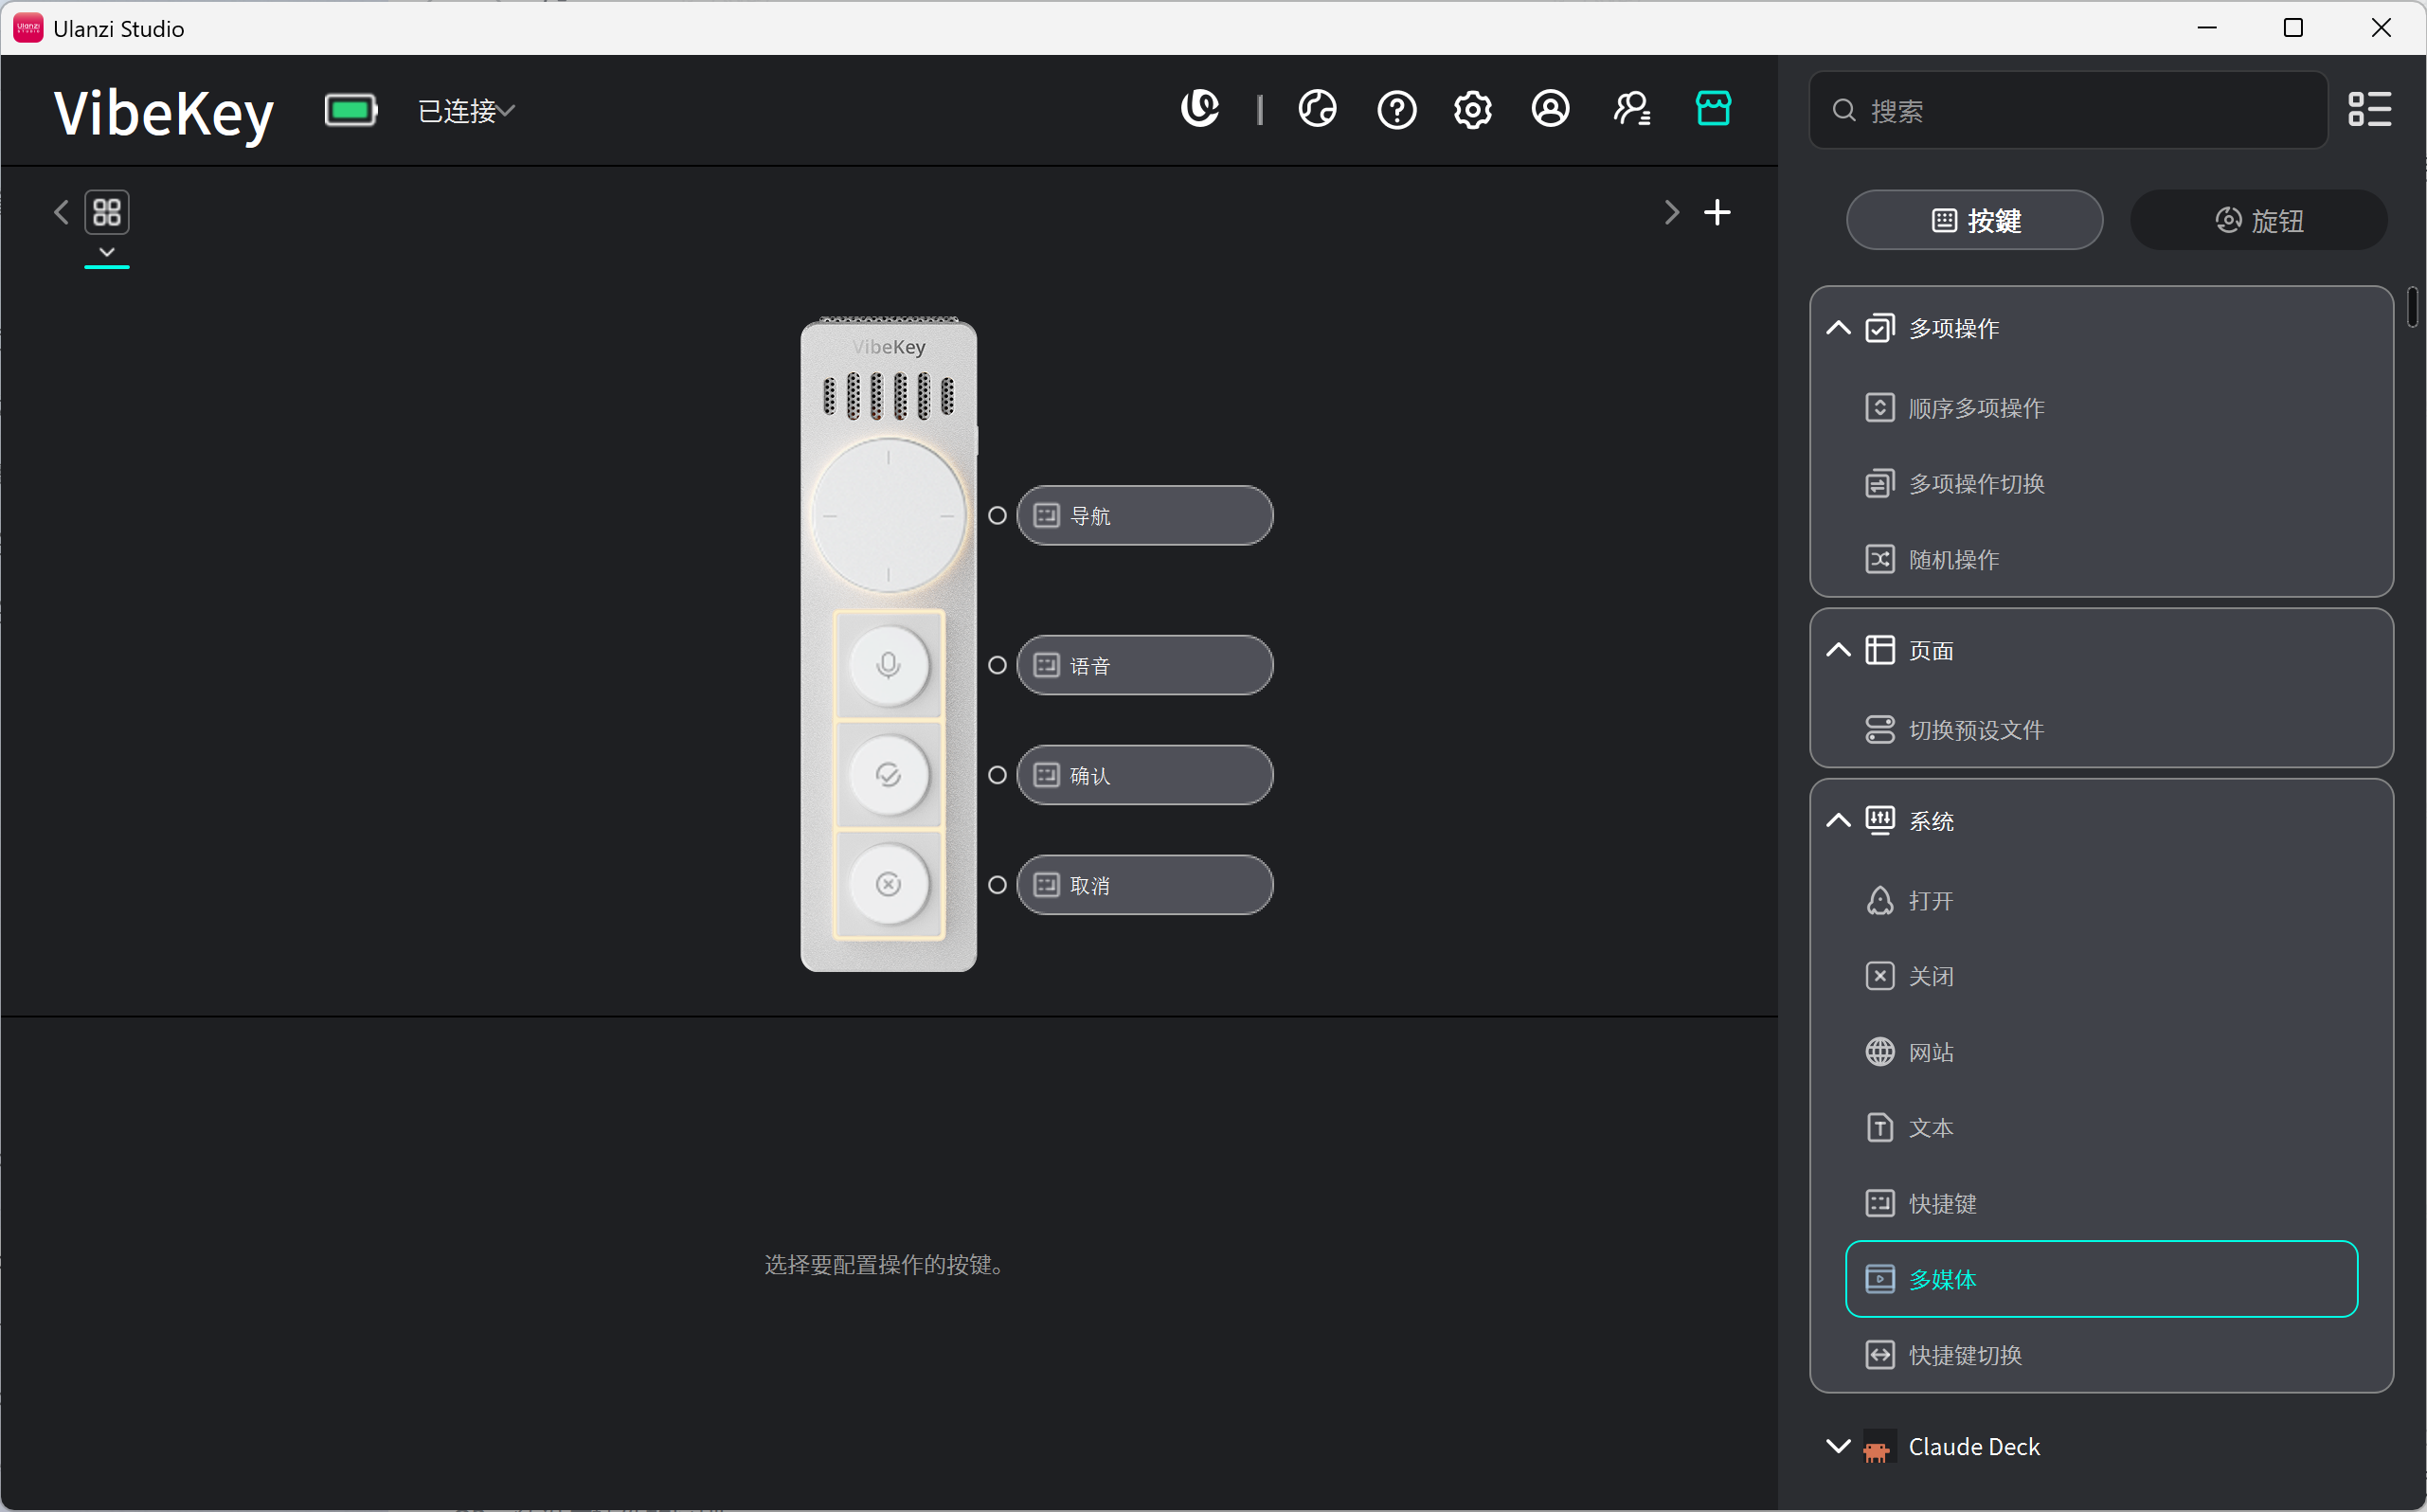
Task: Collapse the 系统 section
Action: coord(1838,821)
